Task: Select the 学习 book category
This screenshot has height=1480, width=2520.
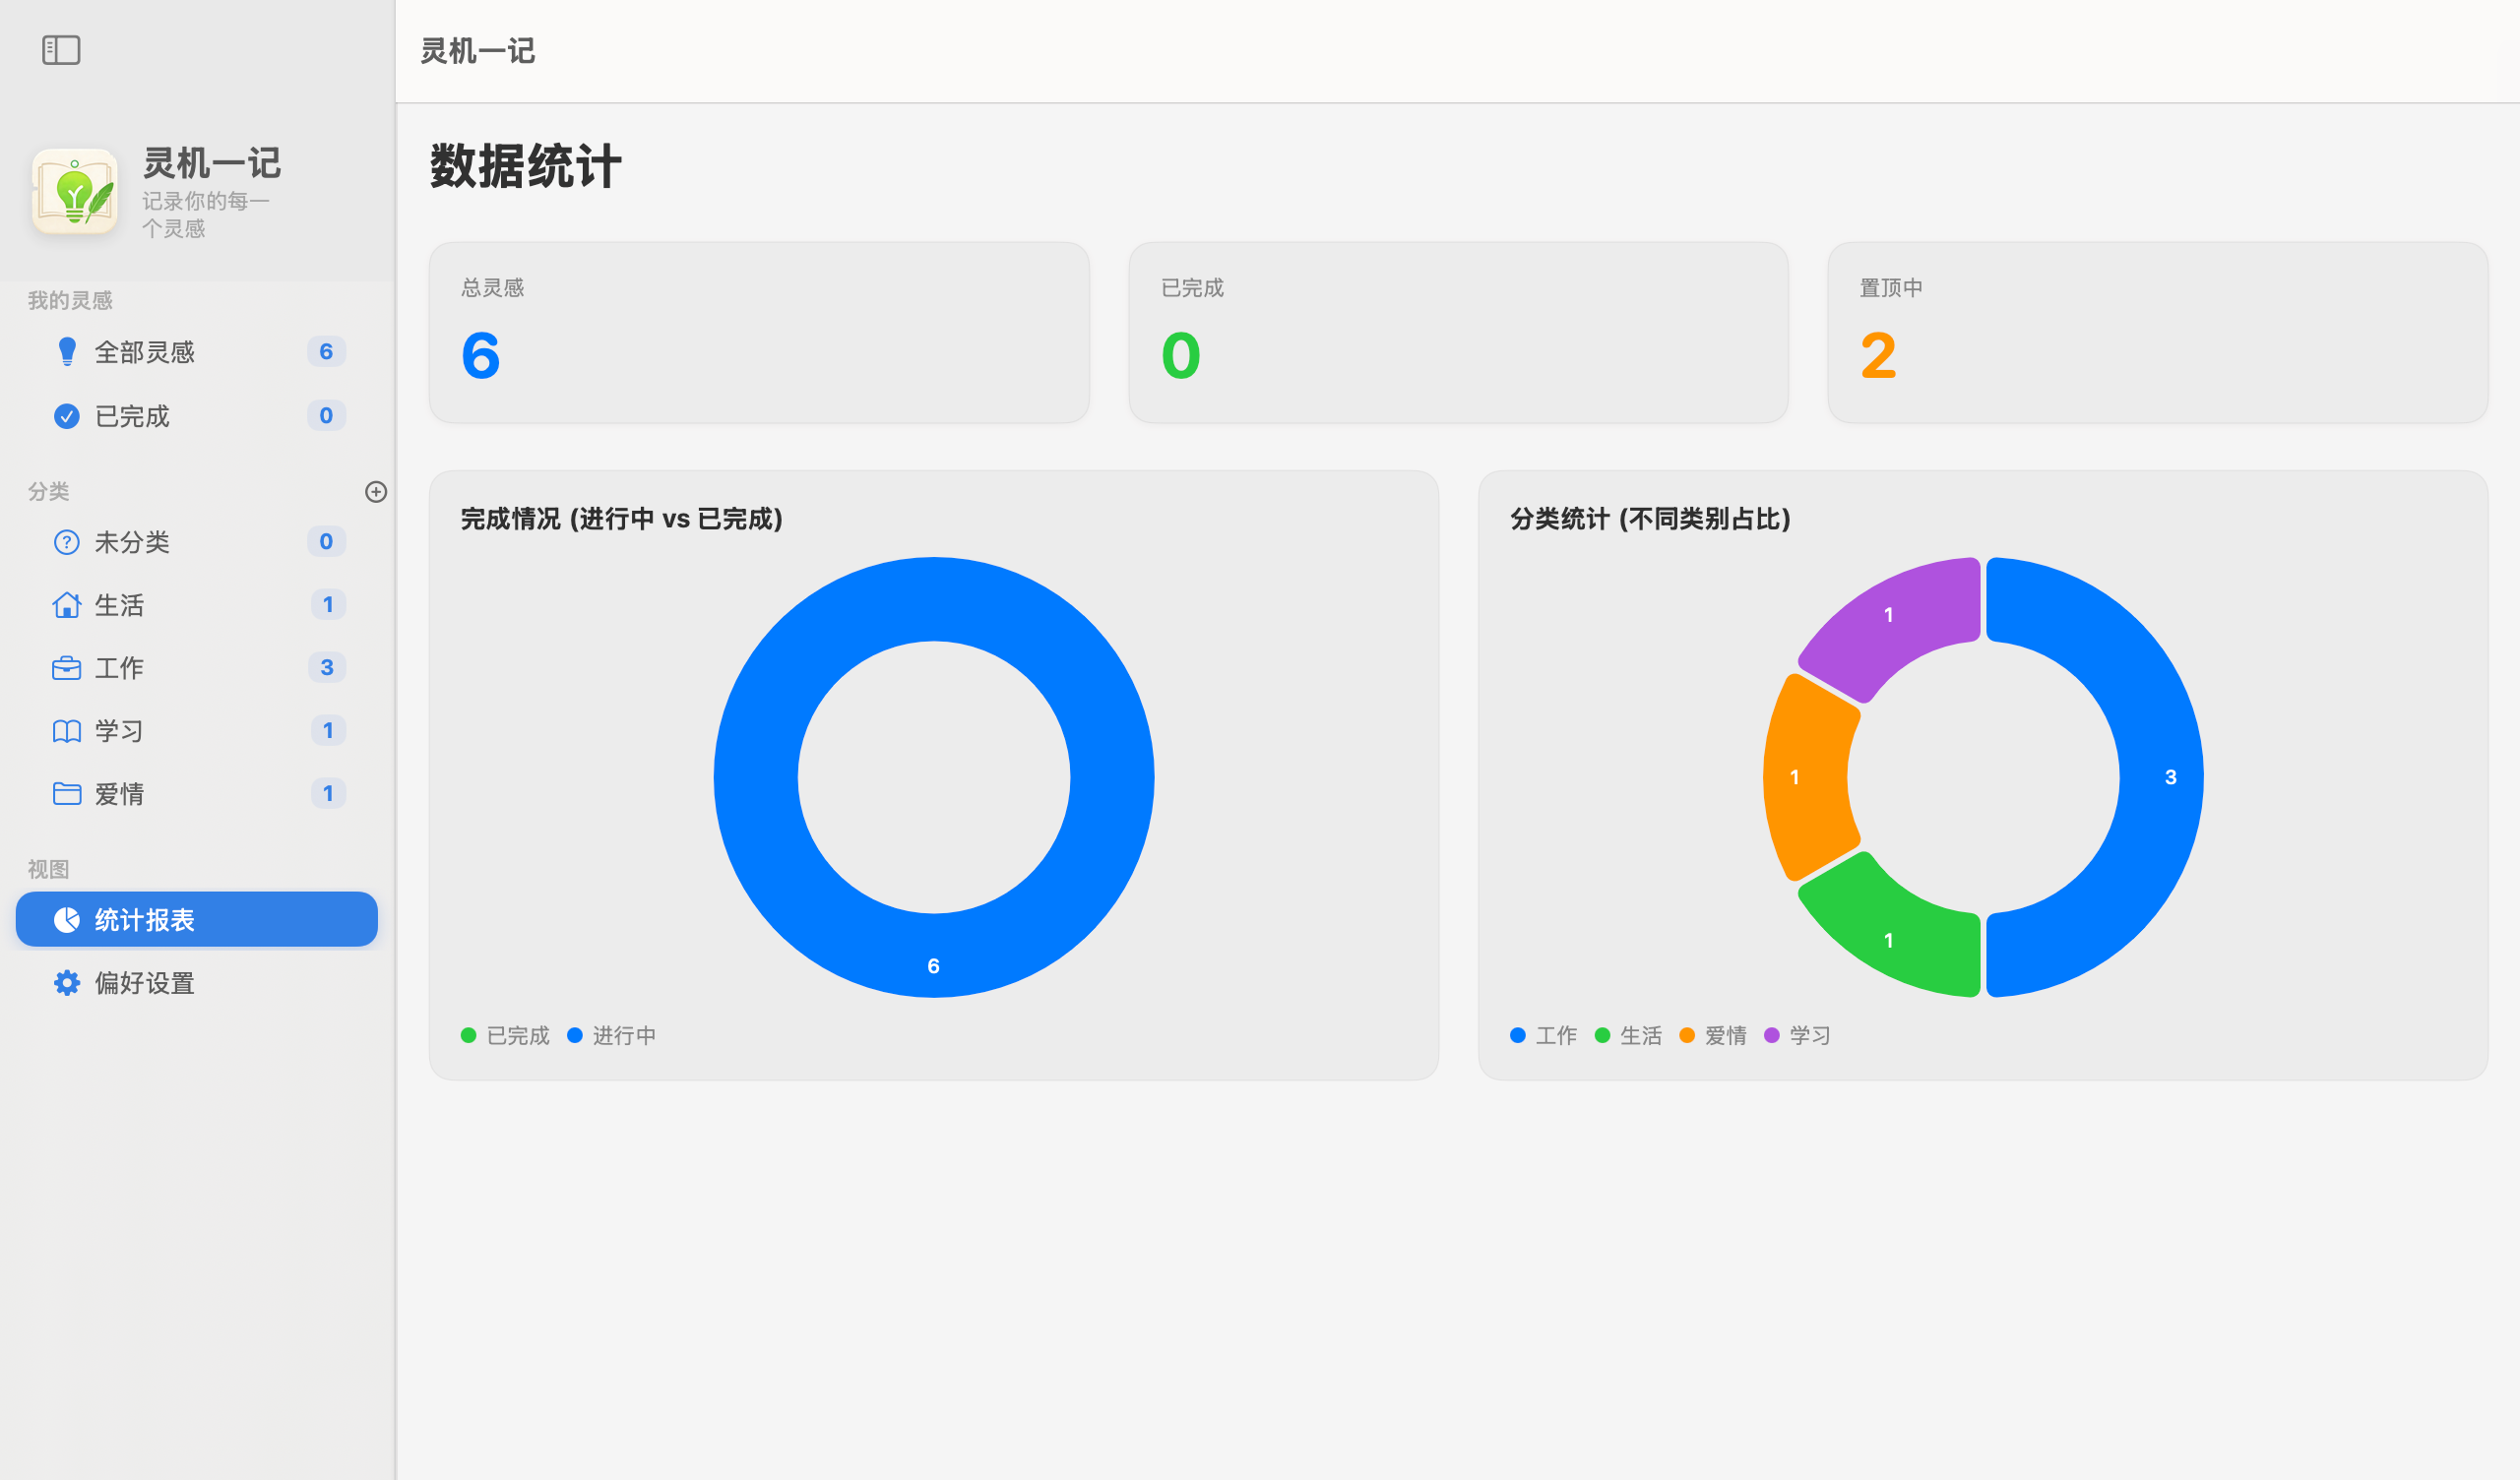Action: point(119,731)
